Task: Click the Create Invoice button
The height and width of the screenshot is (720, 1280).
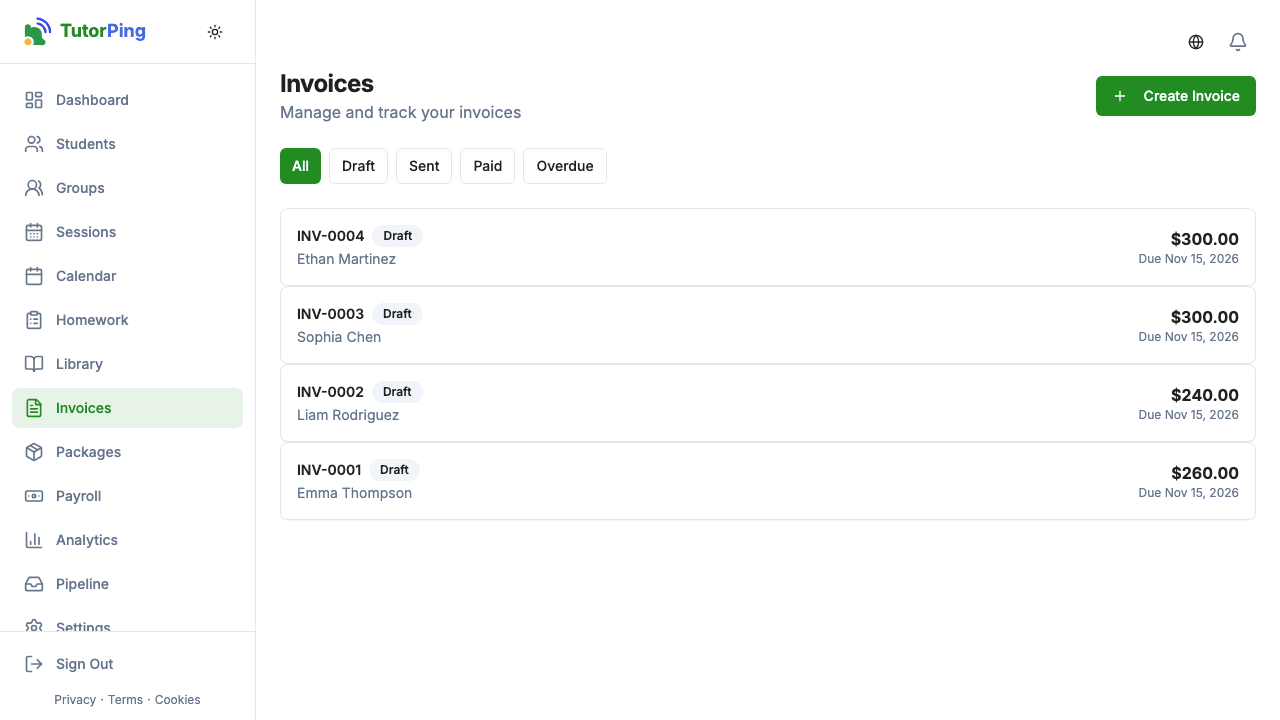Action: tap(1176, 96)
